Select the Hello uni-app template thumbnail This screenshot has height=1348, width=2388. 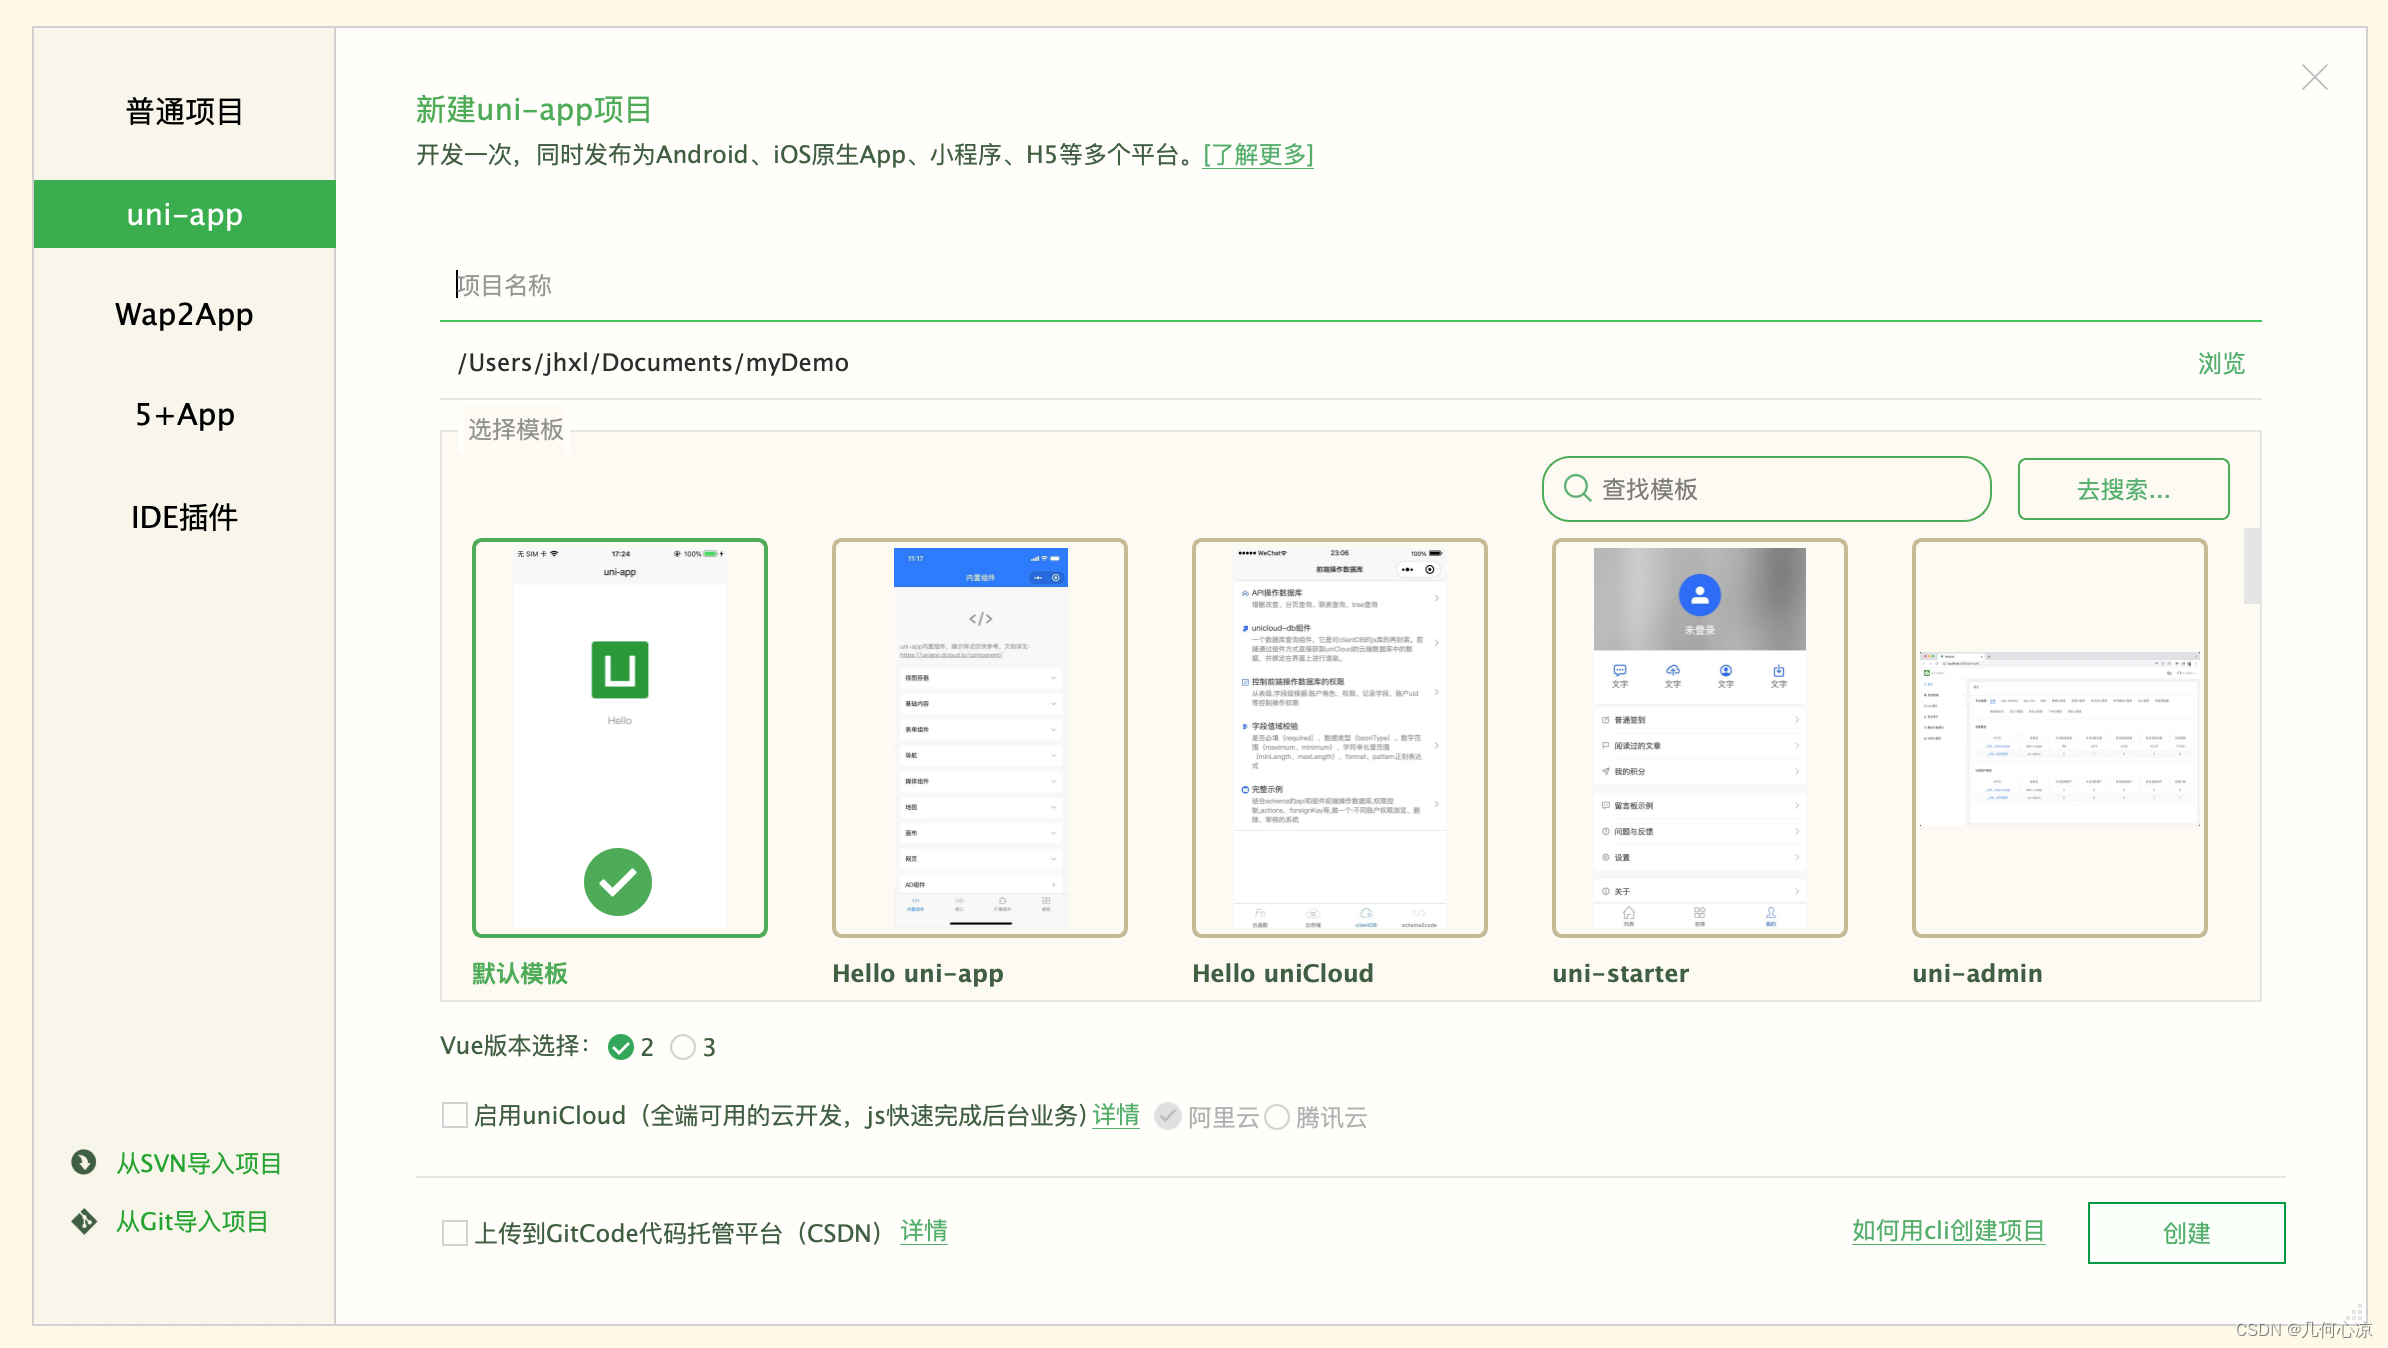coord(979,737)
